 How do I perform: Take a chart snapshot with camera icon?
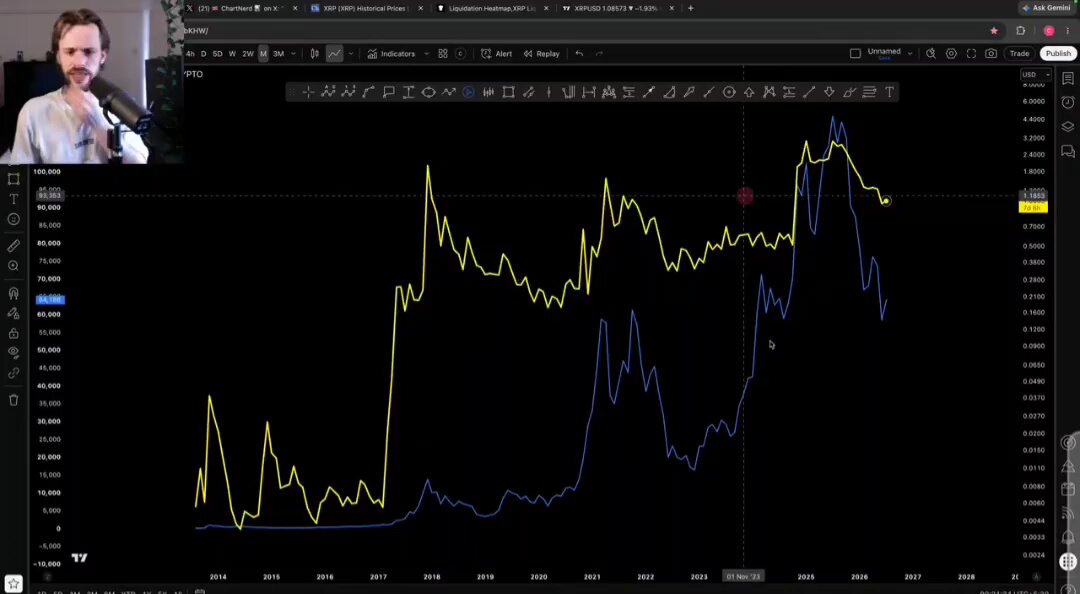990,54
